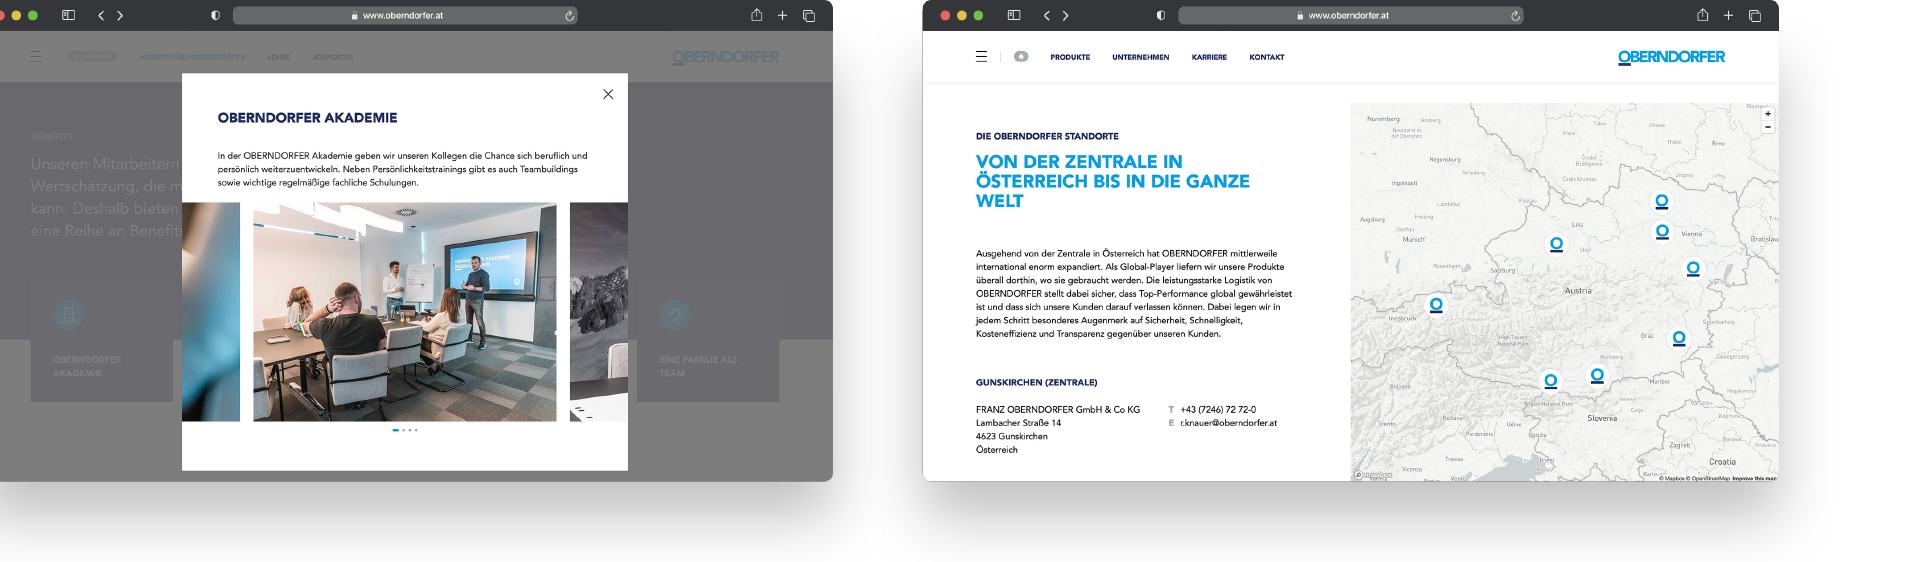1920x562 pixels.
Task: Open share menu in right Safari window
Action: (1703, 15)
